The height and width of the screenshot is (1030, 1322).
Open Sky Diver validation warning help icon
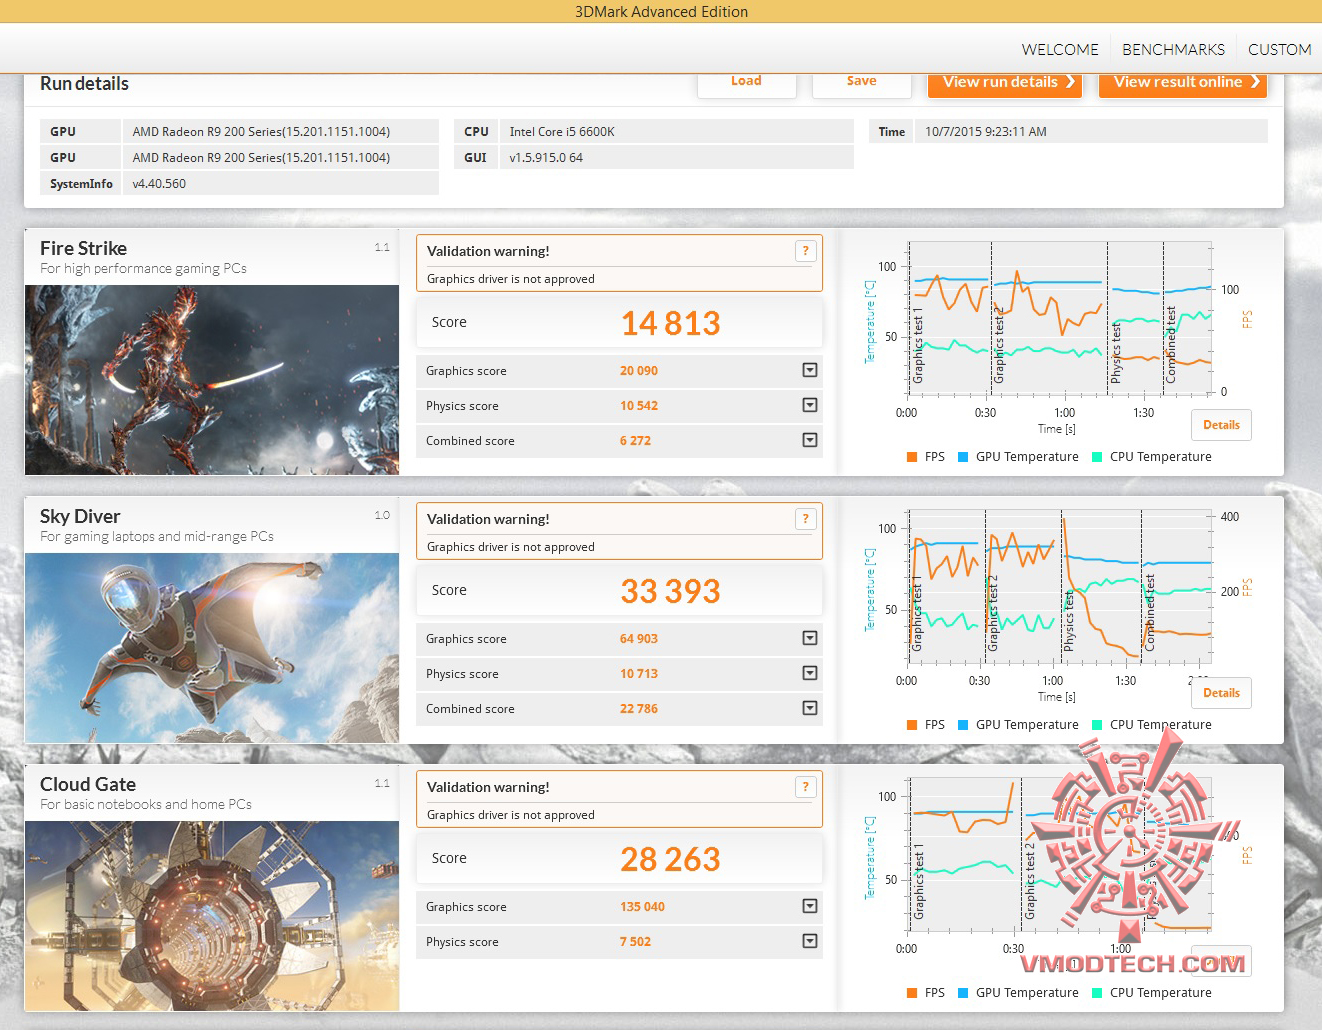pos(805,519)
